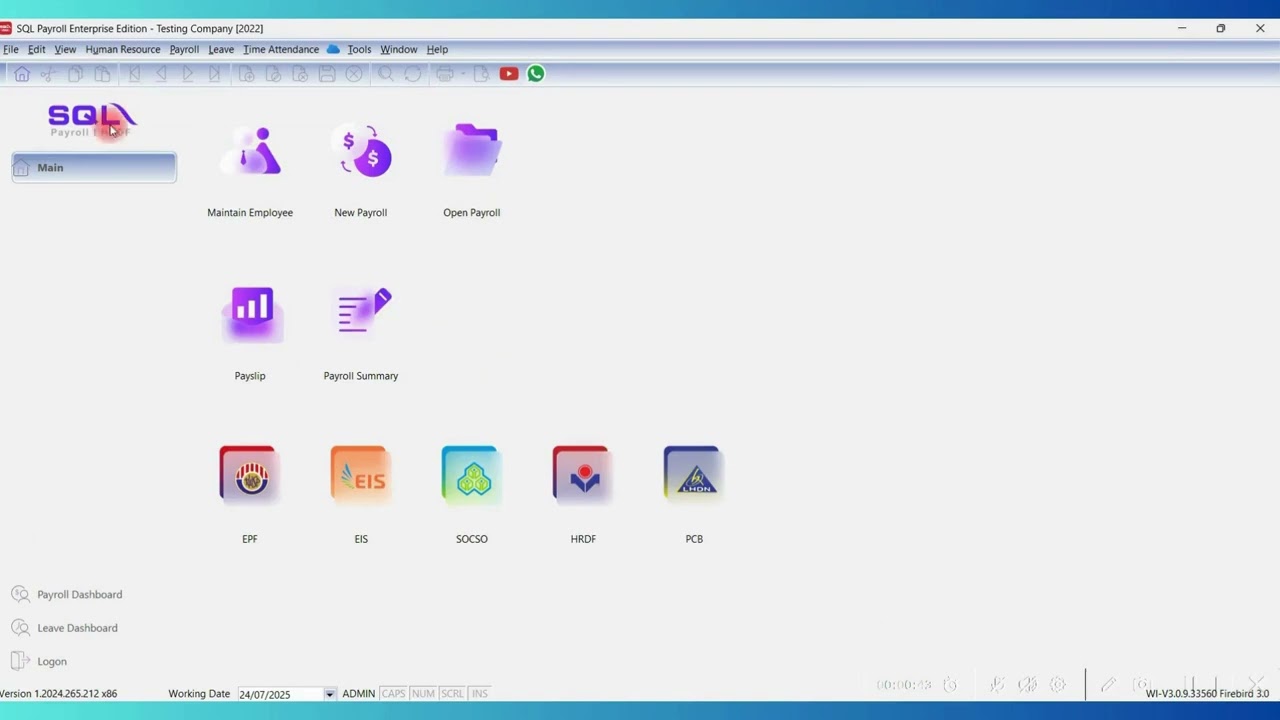Viewport: 1280px width, 720px height.
Task: Go to next record in toolbar
Action: click(188, 74)
